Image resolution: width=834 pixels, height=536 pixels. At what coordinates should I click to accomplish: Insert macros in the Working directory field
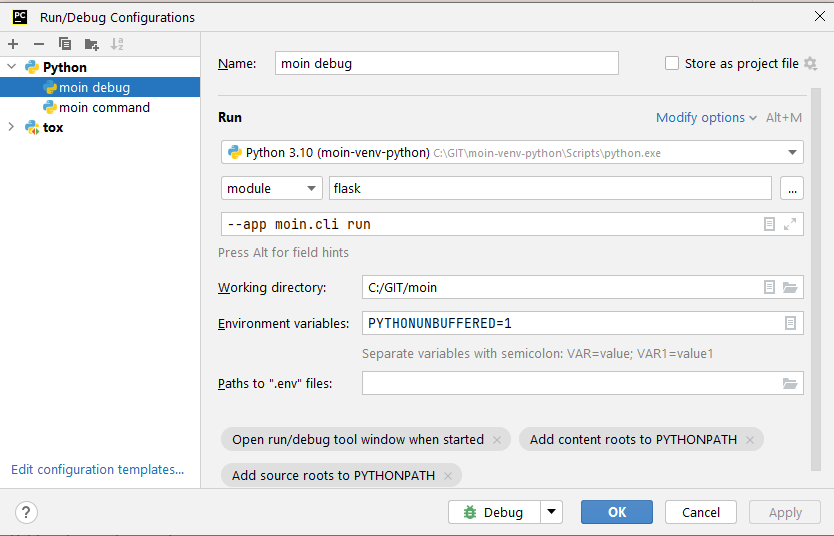769,287
